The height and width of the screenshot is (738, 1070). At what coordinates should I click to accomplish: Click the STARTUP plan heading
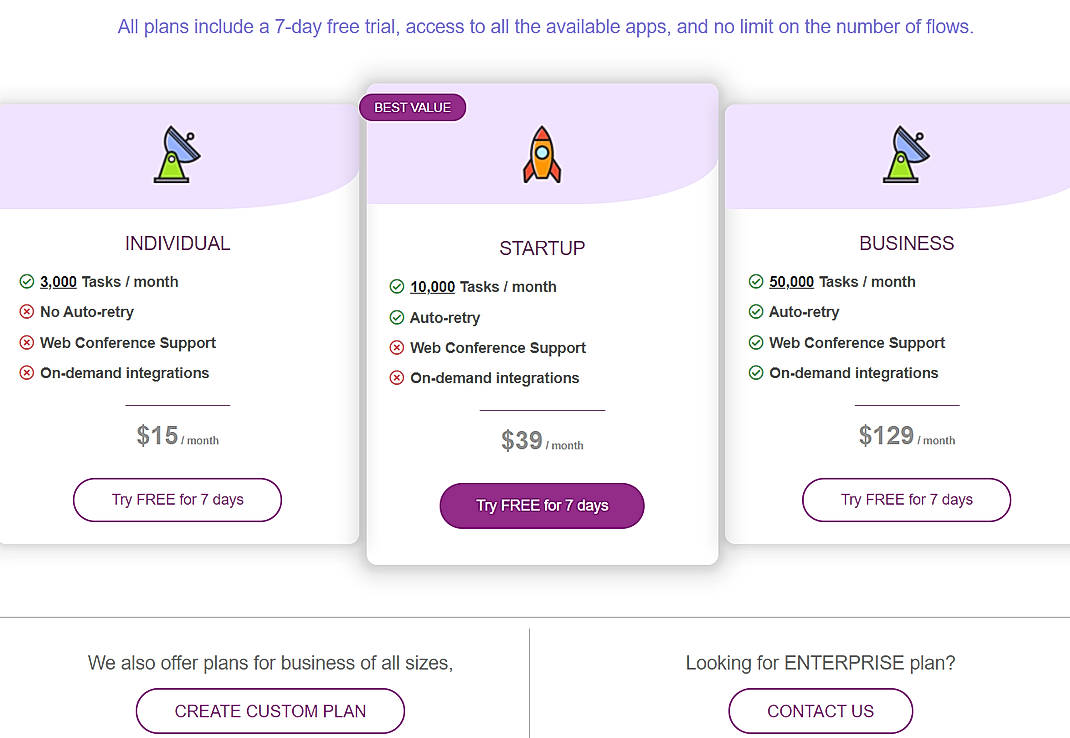tap(541, 248)
